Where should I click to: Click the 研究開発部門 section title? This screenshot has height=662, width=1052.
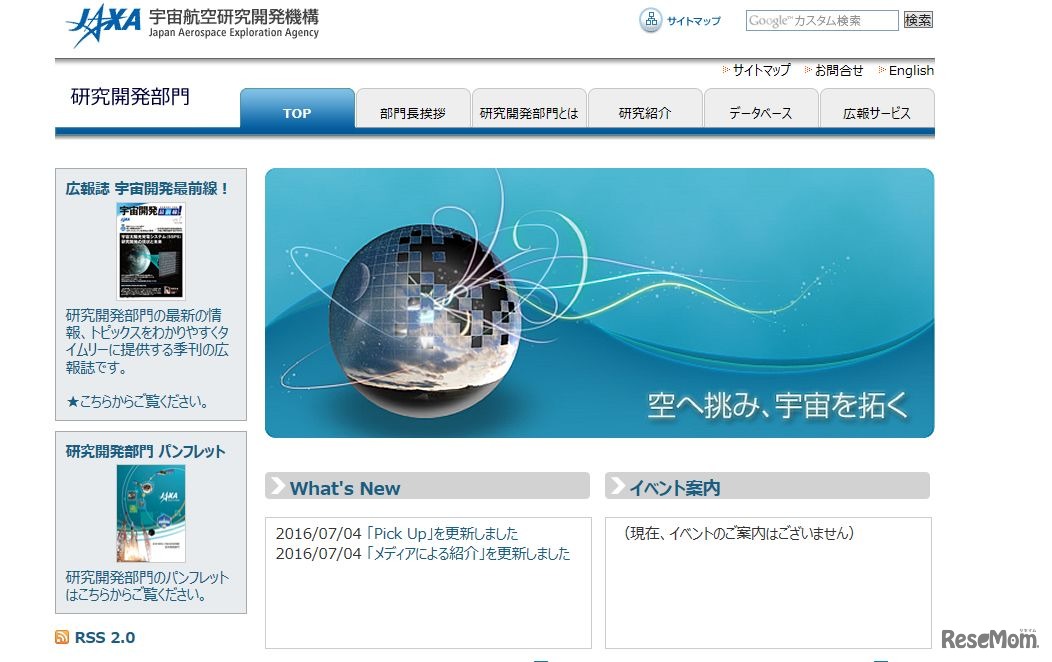point(130,97)
